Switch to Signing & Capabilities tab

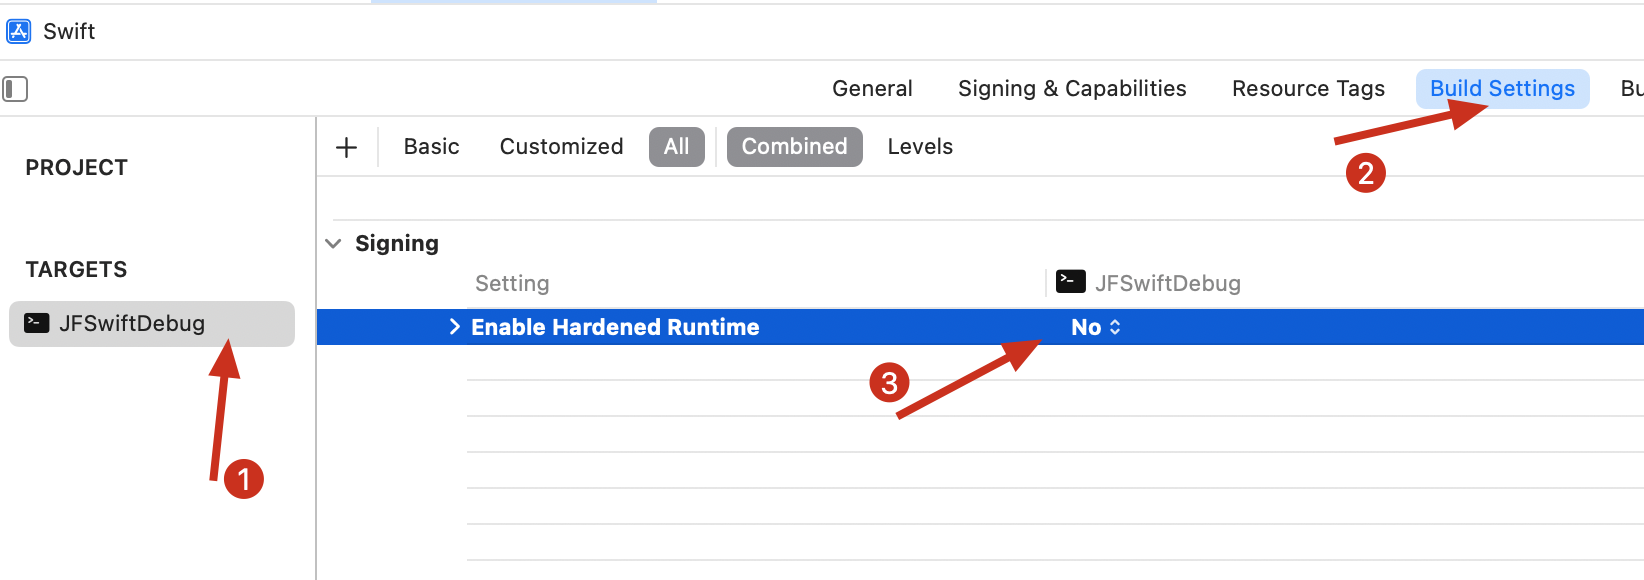tap(1072, 89)
